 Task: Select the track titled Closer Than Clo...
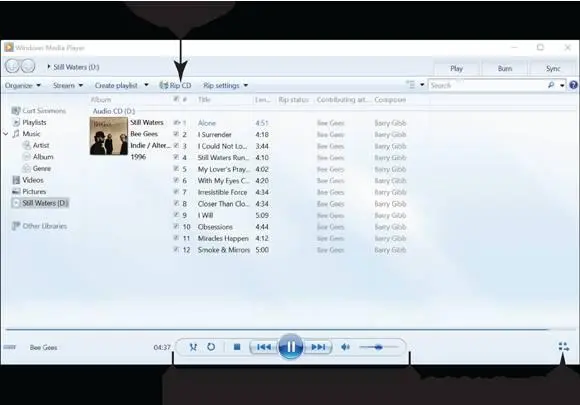click(223, 203)
